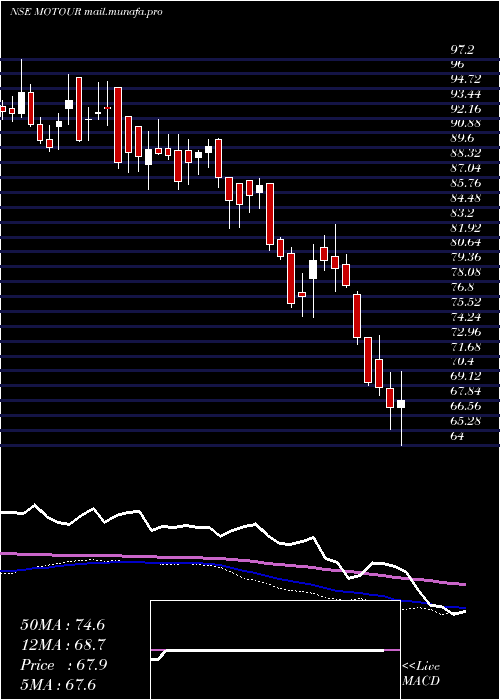500x700 pixels.
Task: Click the 90.88 price axis label
Action: [466, 123]
